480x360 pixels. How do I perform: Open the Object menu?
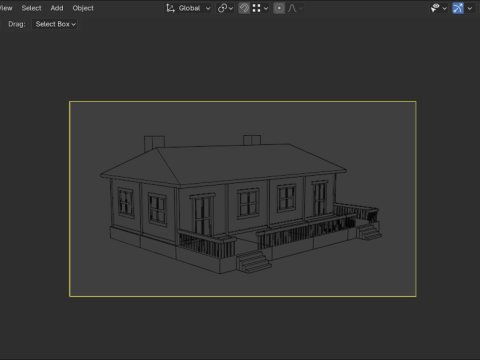(x=83, y=8)
